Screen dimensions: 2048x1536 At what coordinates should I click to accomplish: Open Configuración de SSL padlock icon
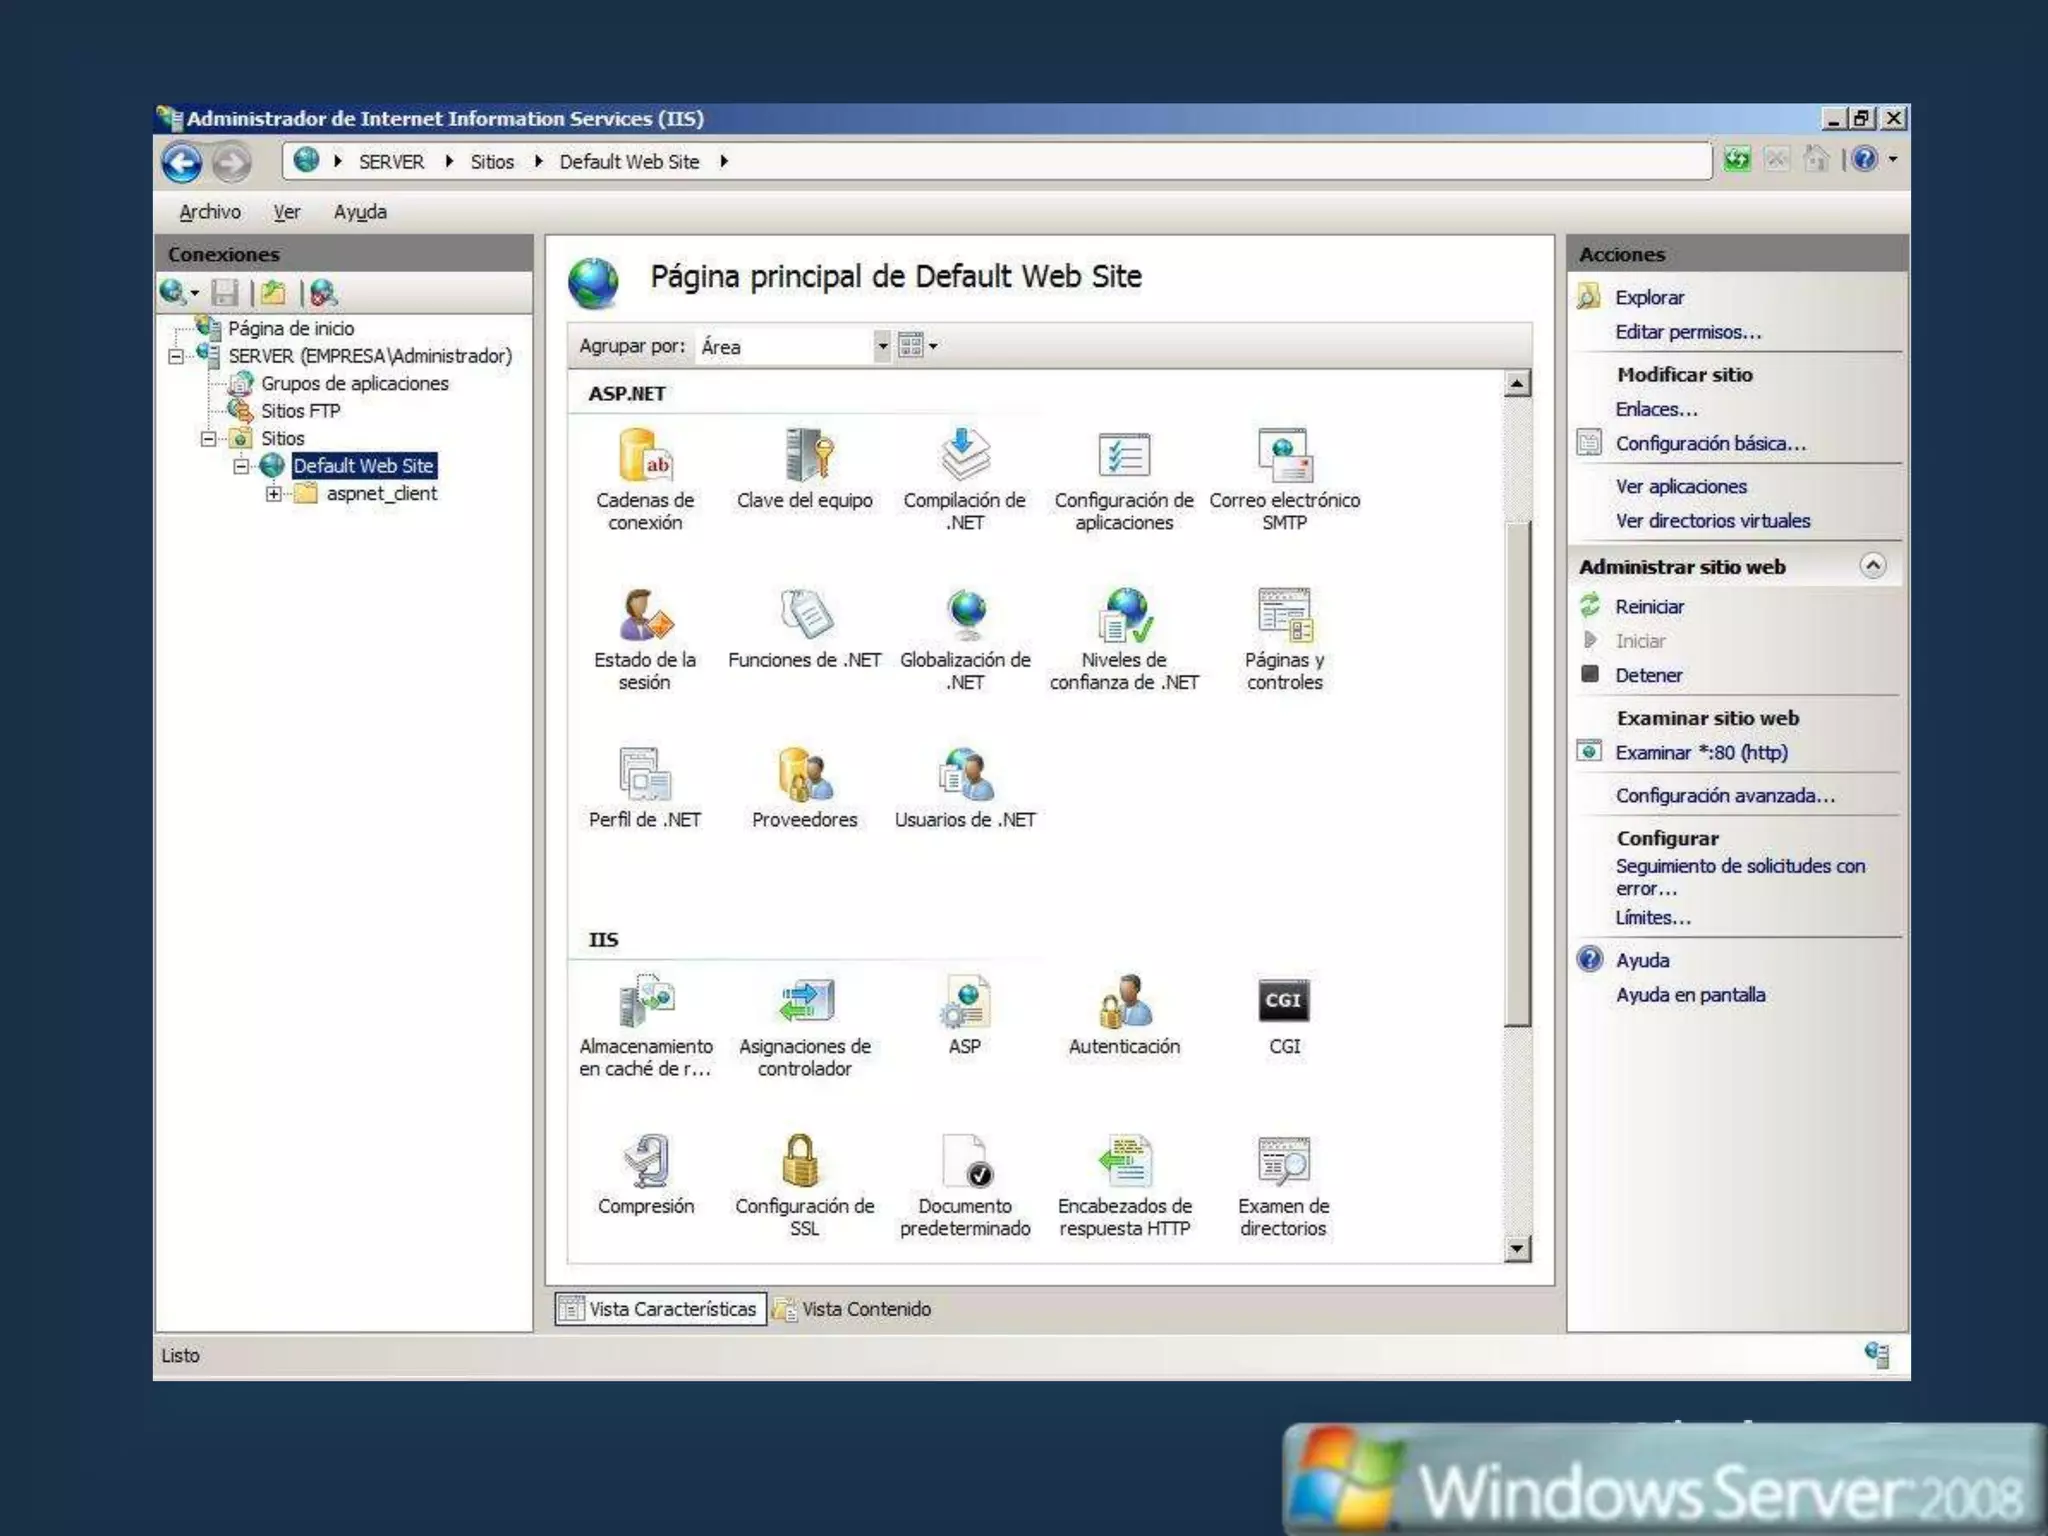pyautogui.click(x=803, y=1162)
